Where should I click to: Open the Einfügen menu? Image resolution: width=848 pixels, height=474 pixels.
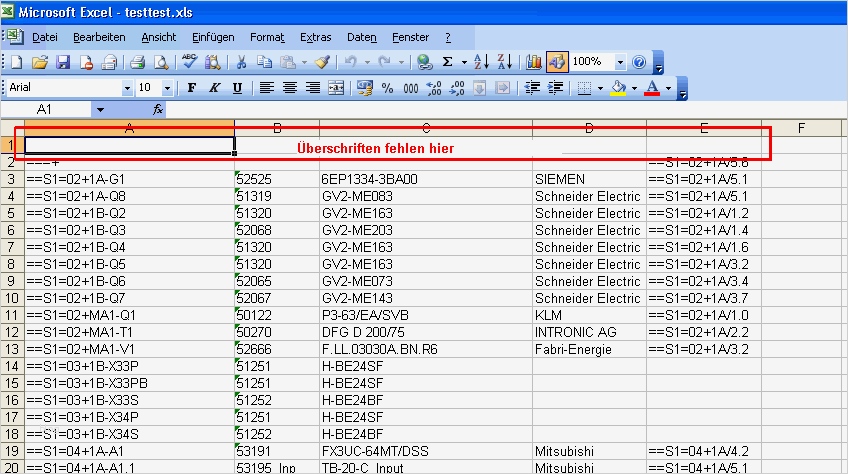(213, 37)
